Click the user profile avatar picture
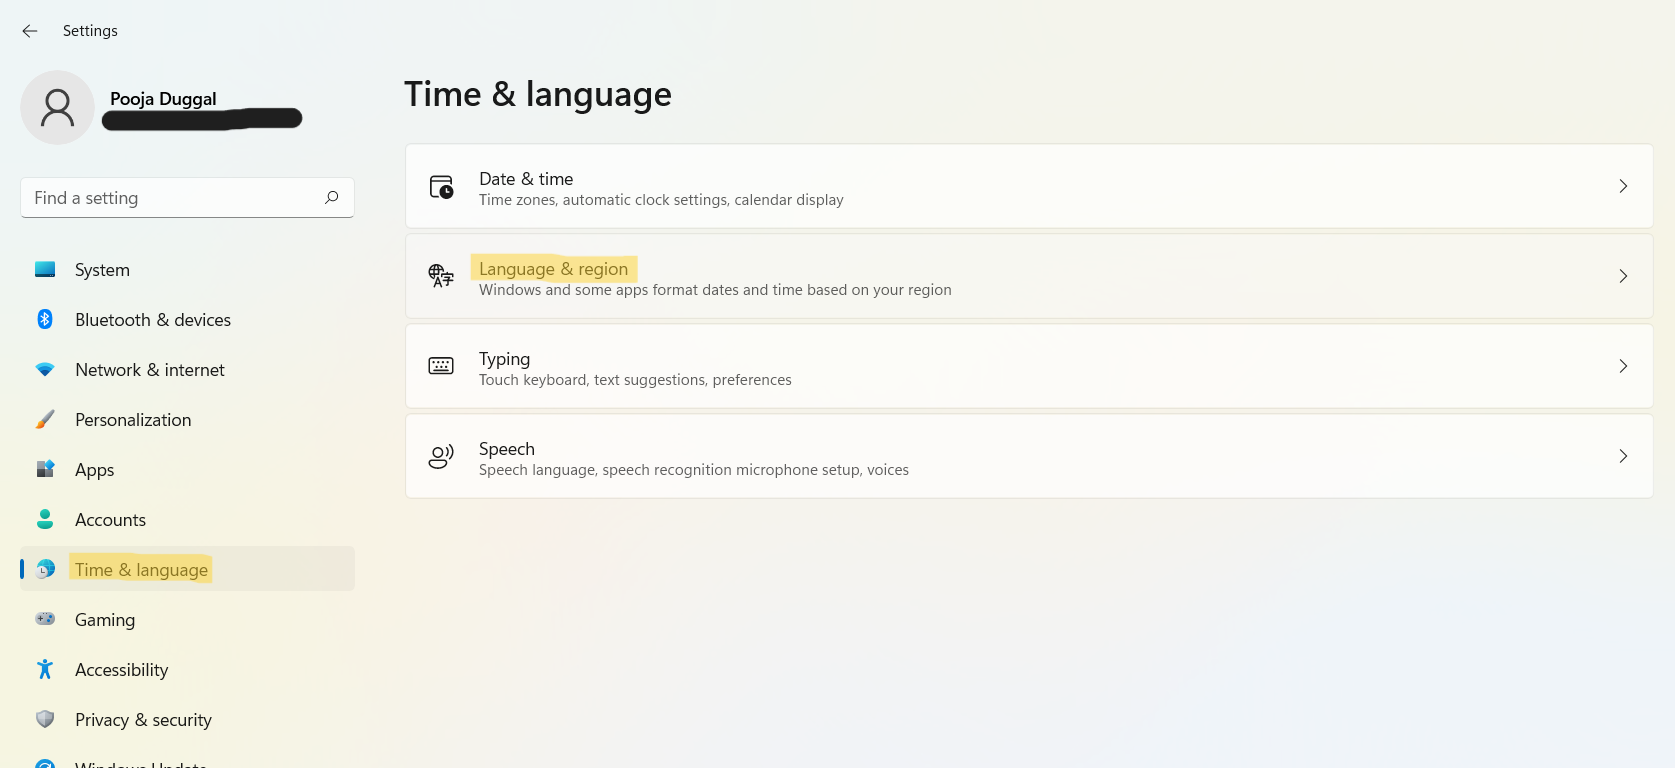Screen dimensions: 1675x768 click(57, 108)
